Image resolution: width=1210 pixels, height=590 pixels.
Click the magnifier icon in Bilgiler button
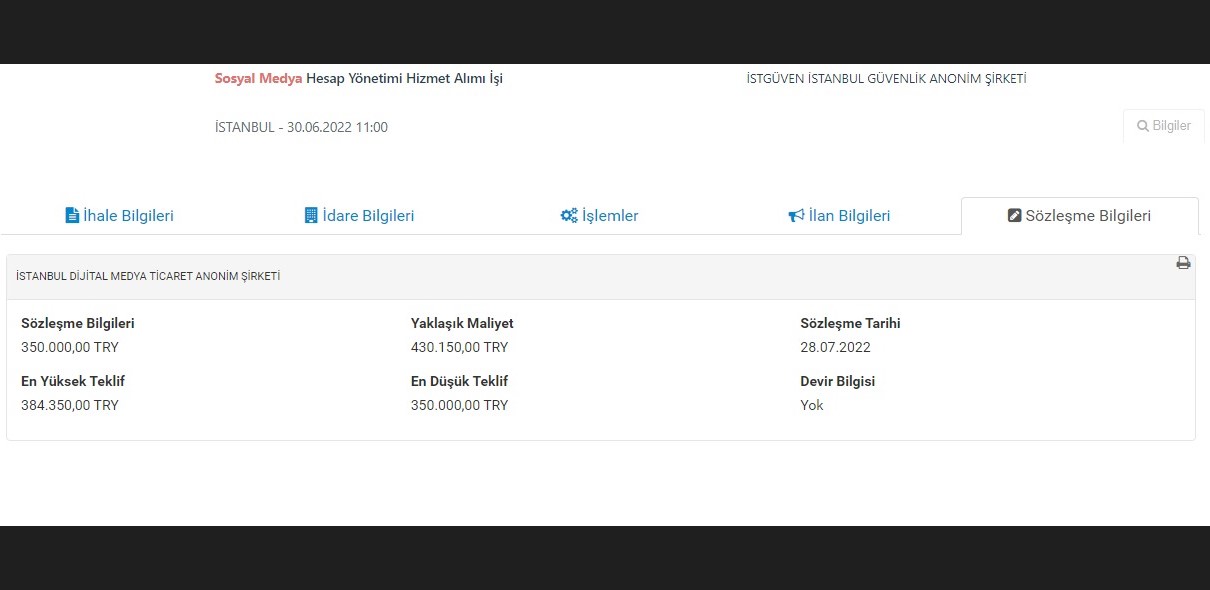[x=1142, y=126]
